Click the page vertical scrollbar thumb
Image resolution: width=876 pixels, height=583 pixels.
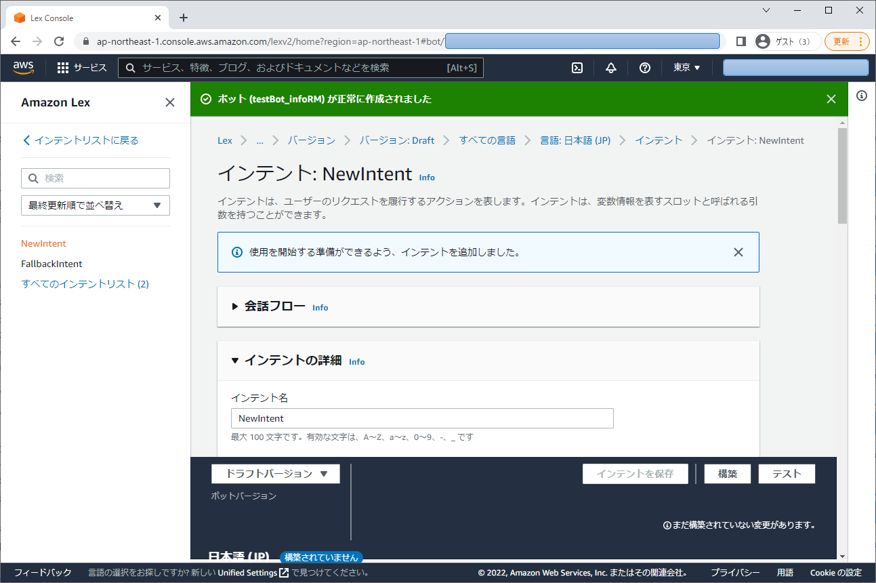click(842, 175)
